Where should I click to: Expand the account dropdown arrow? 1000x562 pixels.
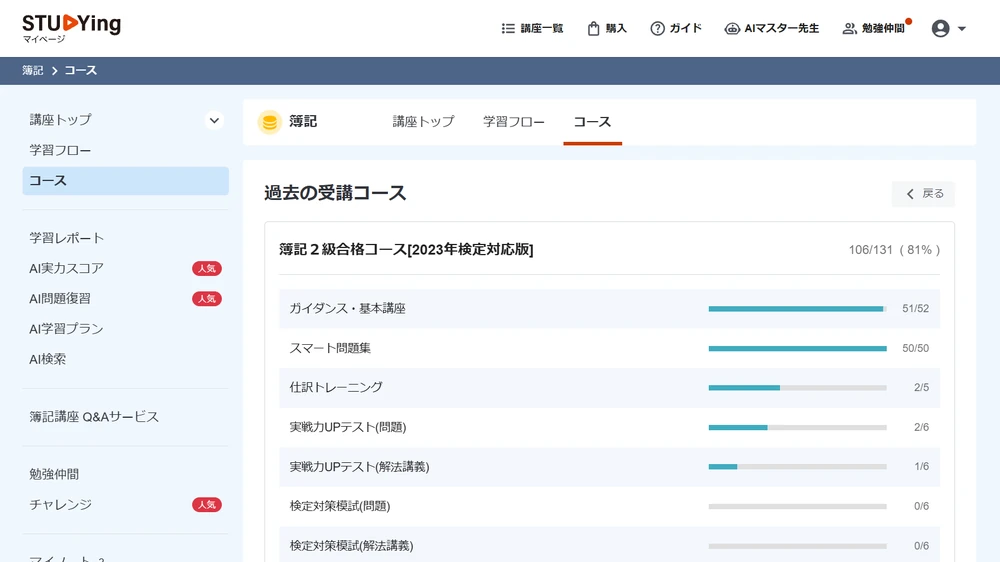coord(962,29)
